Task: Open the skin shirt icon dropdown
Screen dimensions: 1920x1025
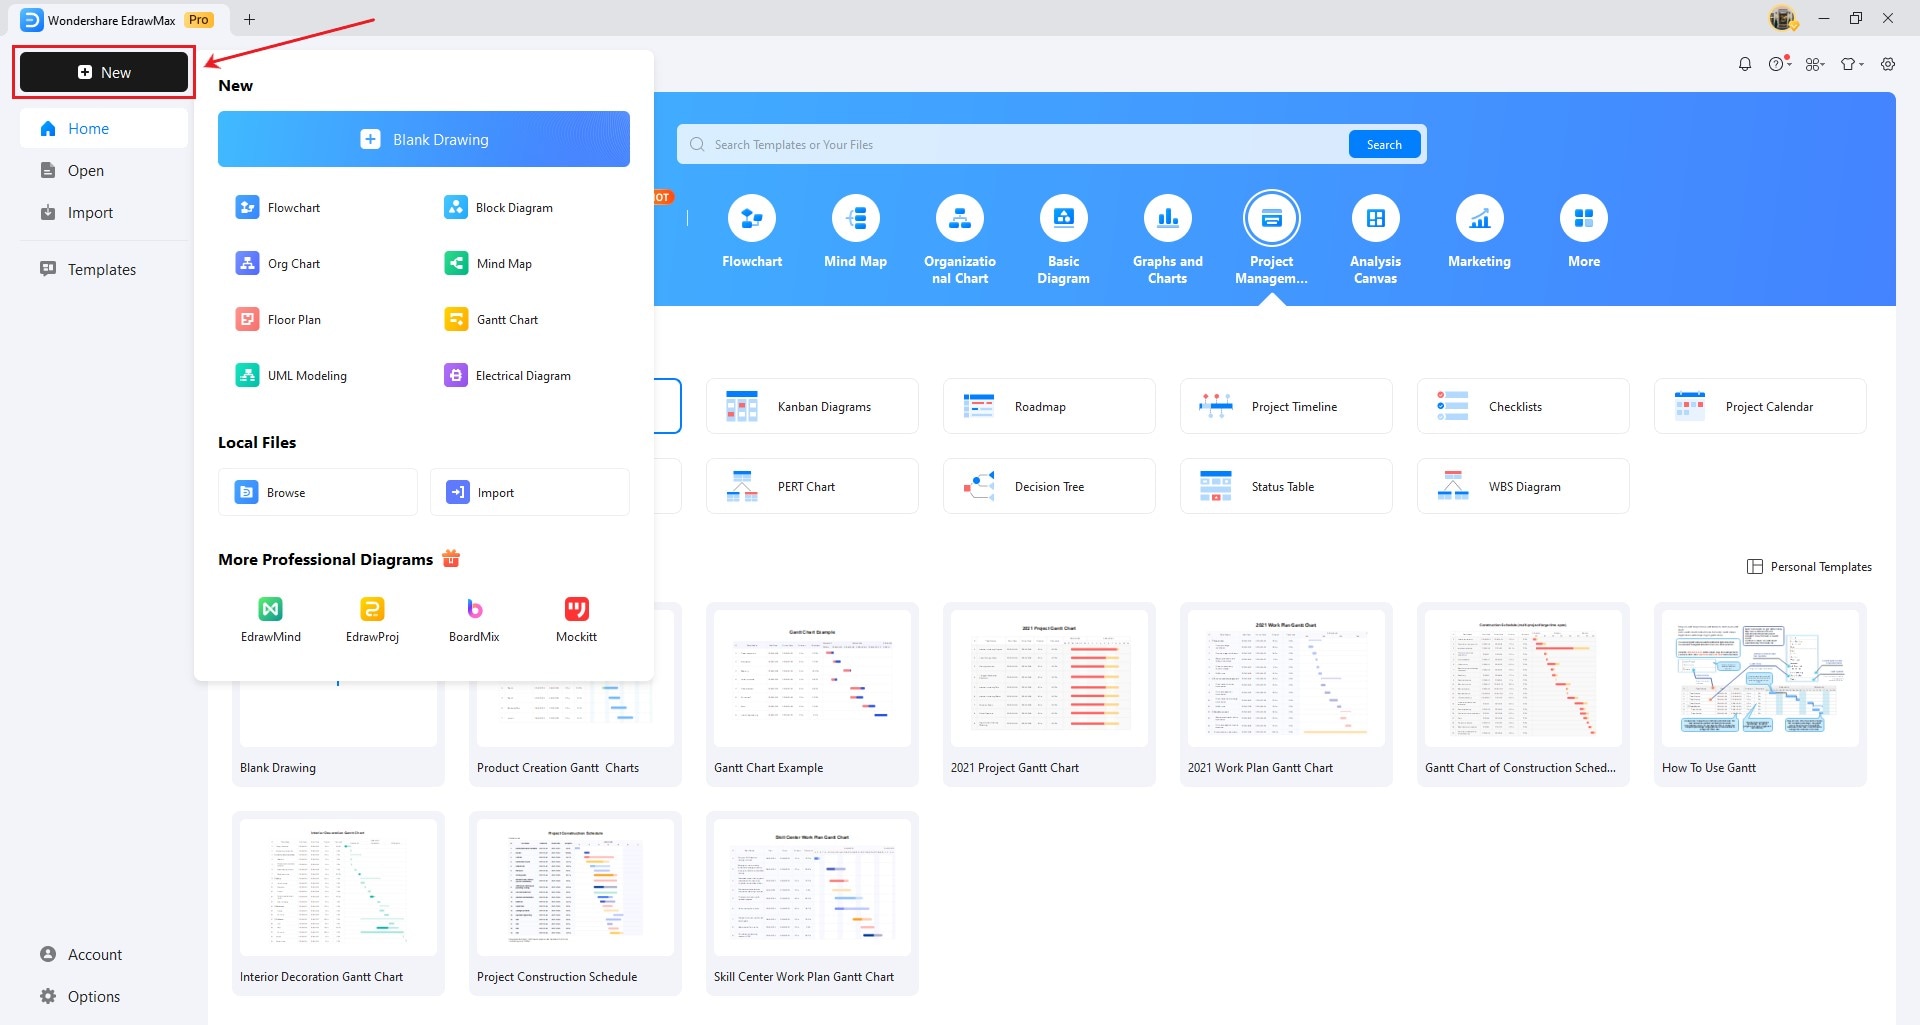Action: pos(1852,64)
